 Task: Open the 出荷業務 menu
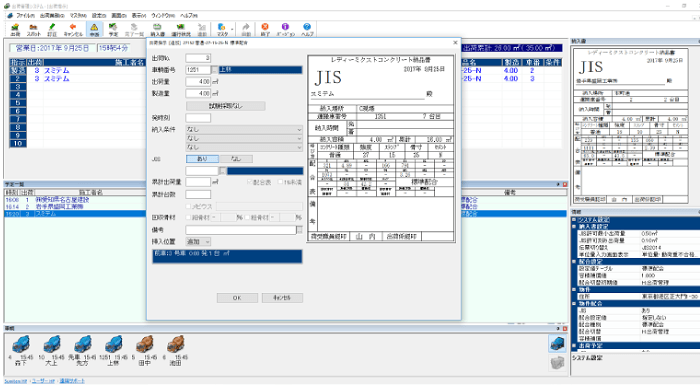tap(52, 16)
